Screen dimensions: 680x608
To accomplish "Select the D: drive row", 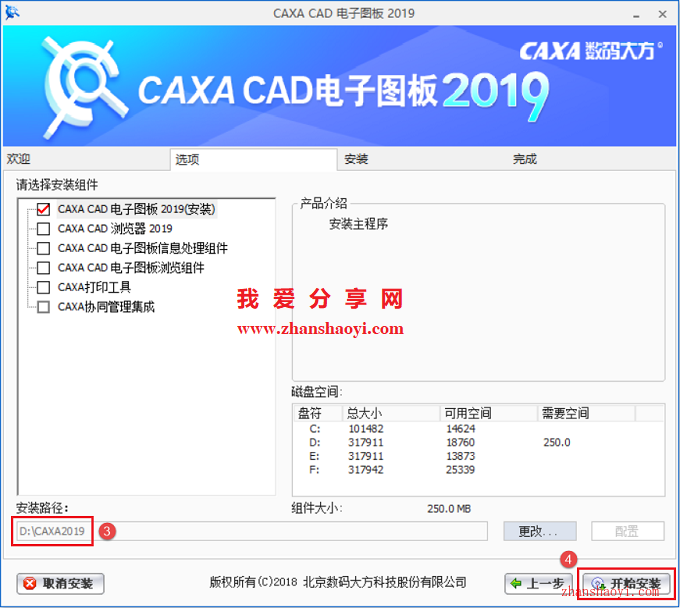I will point(479,442).
